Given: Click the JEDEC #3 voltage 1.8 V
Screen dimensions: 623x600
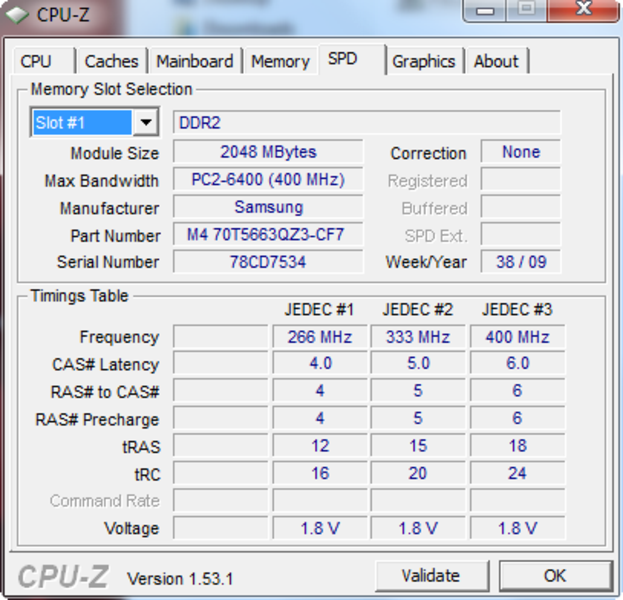Looking at the screenshot, I should pyautogui.click(x=517, y=528).
